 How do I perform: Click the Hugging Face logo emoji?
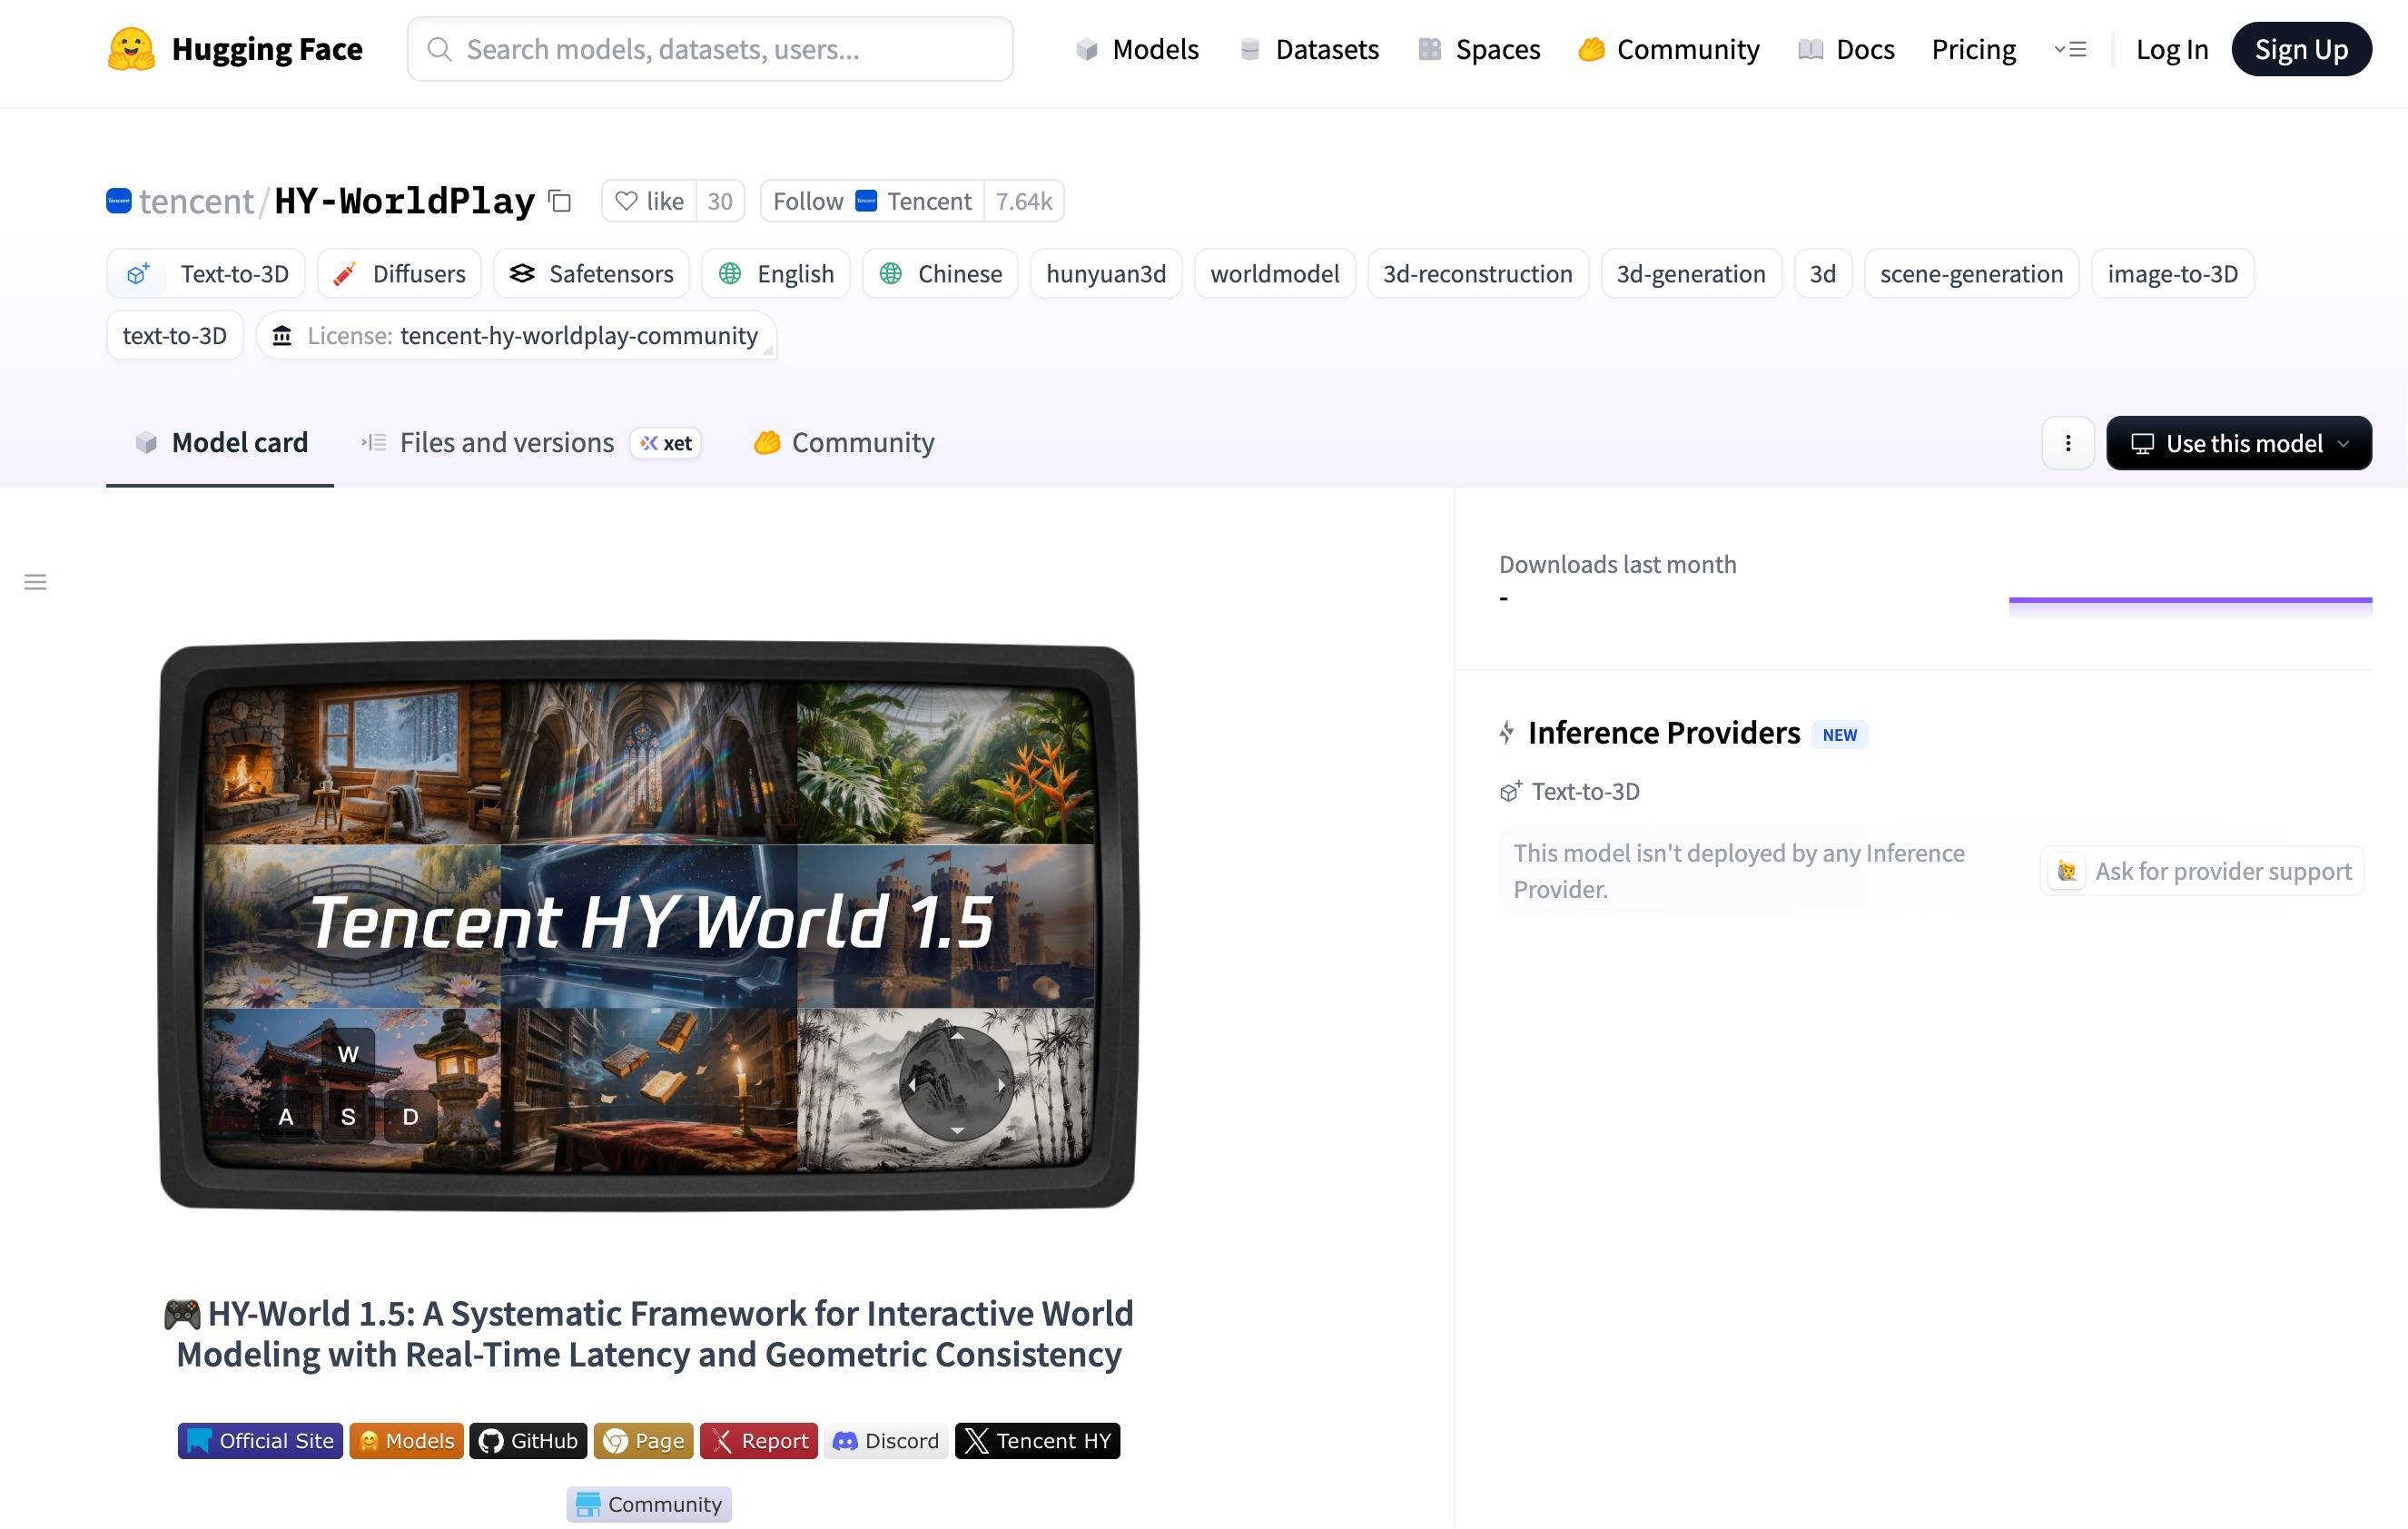[131, 49]
